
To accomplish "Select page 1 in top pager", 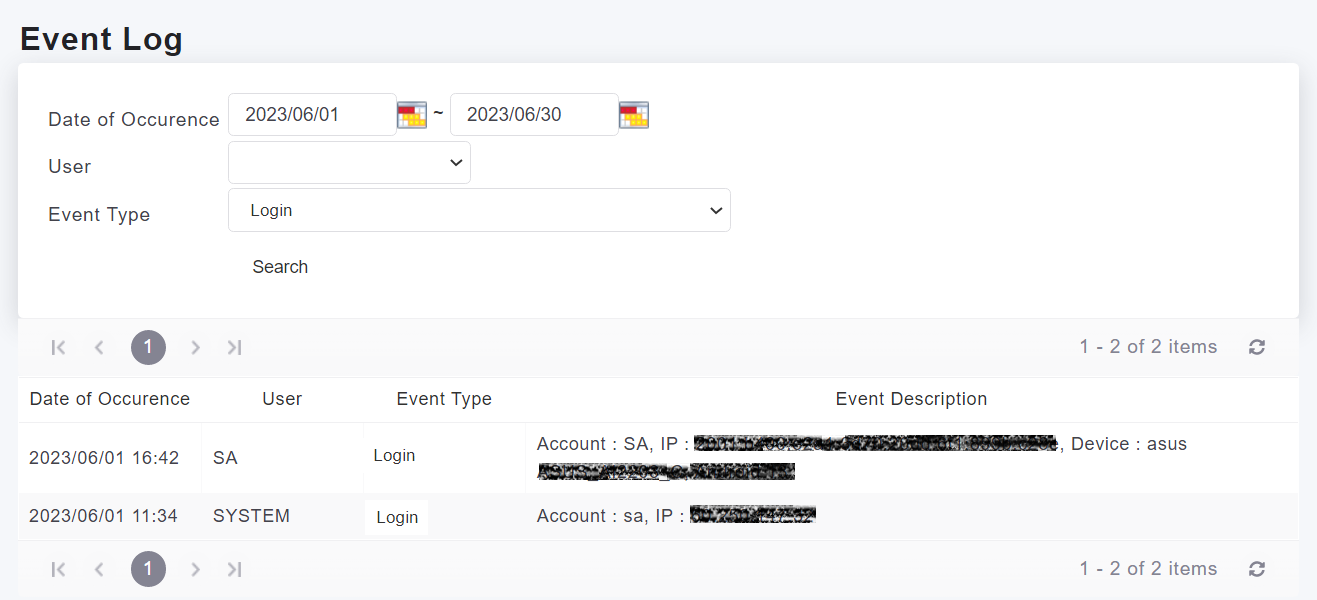I will (148, 347).
